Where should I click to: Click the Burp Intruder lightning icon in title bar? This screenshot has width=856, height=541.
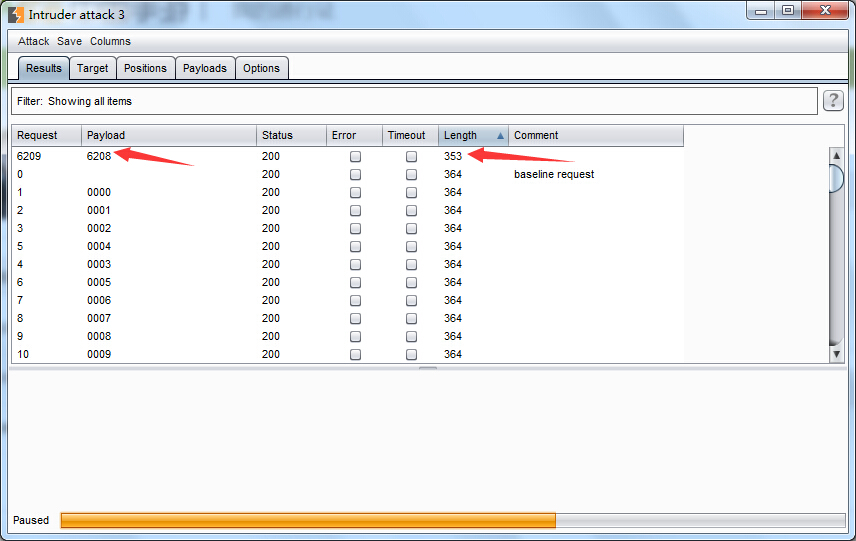[16, 15]
